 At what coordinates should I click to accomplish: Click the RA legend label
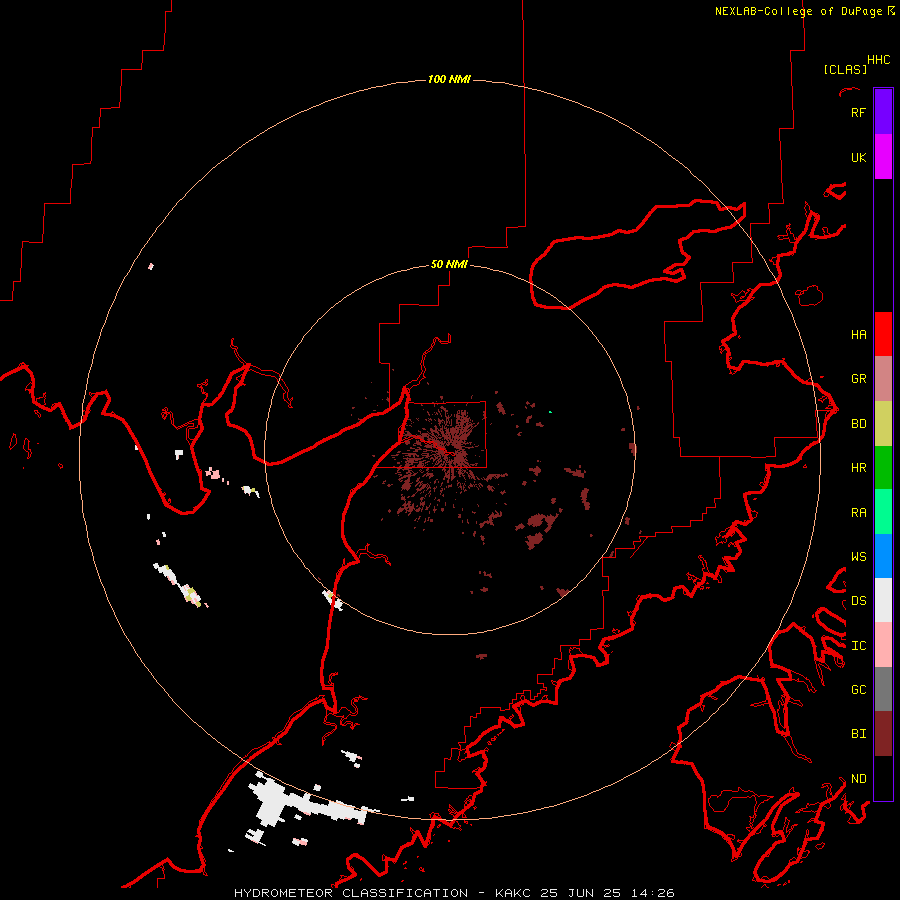point(858,513)
